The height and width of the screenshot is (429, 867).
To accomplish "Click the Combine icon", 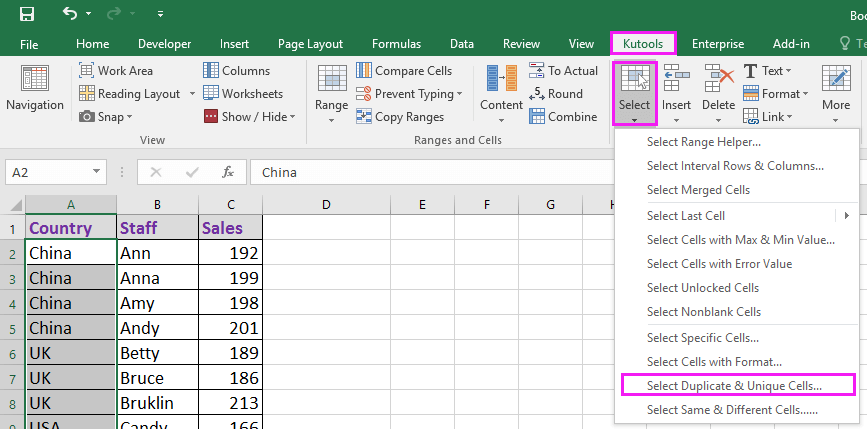I will click(x=537, y=117).
